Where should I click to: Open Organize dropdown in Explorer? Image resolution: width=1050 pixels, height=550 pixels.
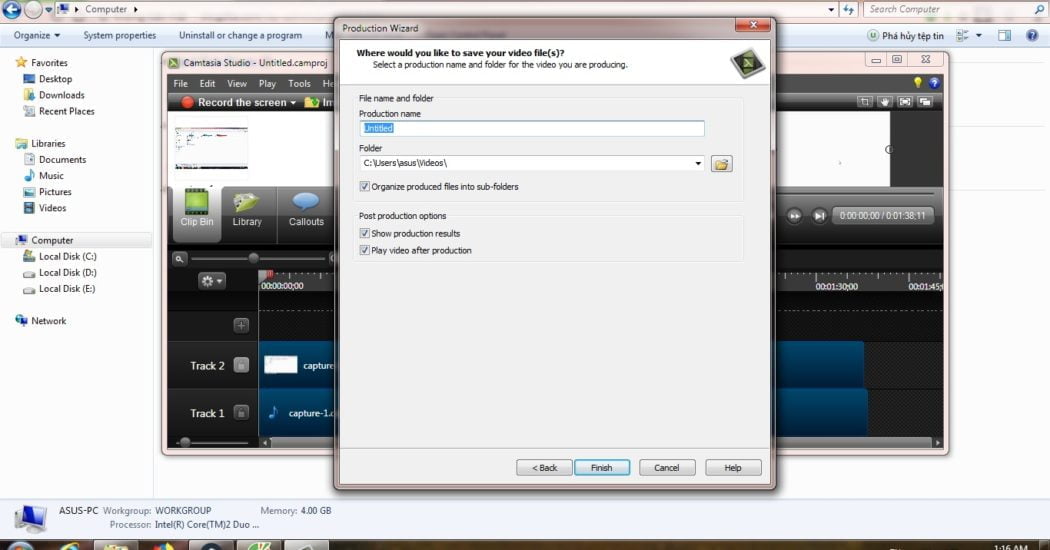click(x=36, y=35)
